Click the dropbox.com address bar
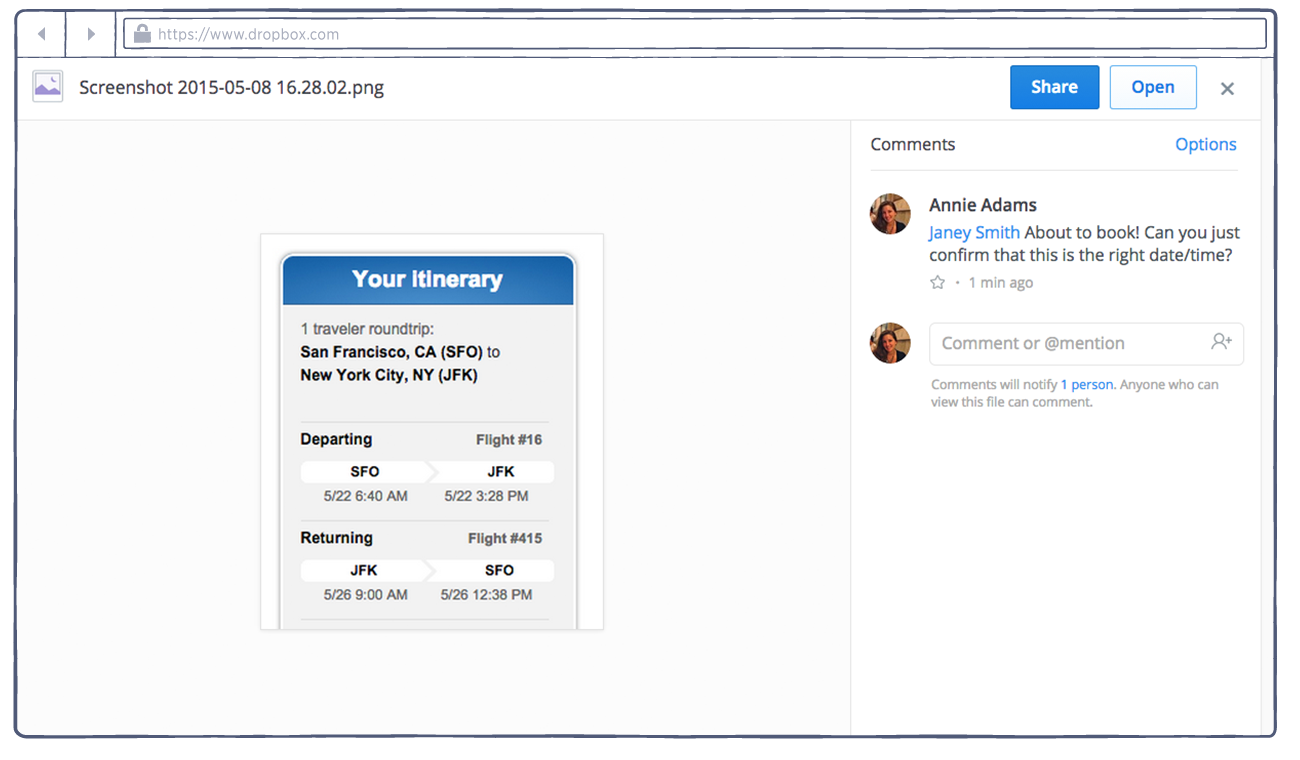Viewport: 1300px width, 760px height. tap(700, 34)
